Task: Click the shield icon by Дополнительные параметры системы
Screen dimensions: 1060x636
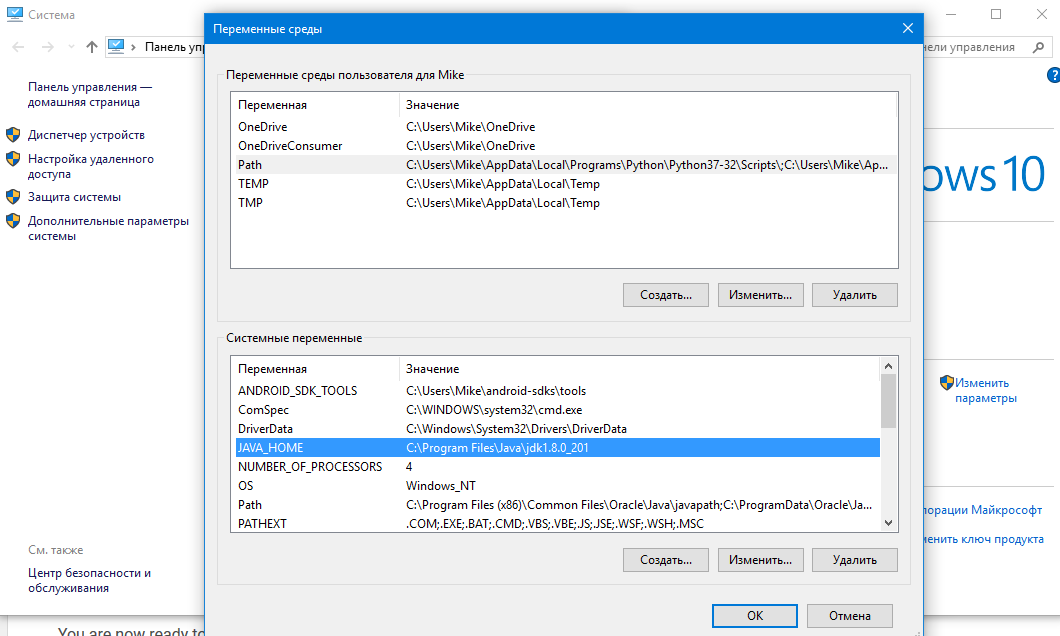Action: [13, 221]
